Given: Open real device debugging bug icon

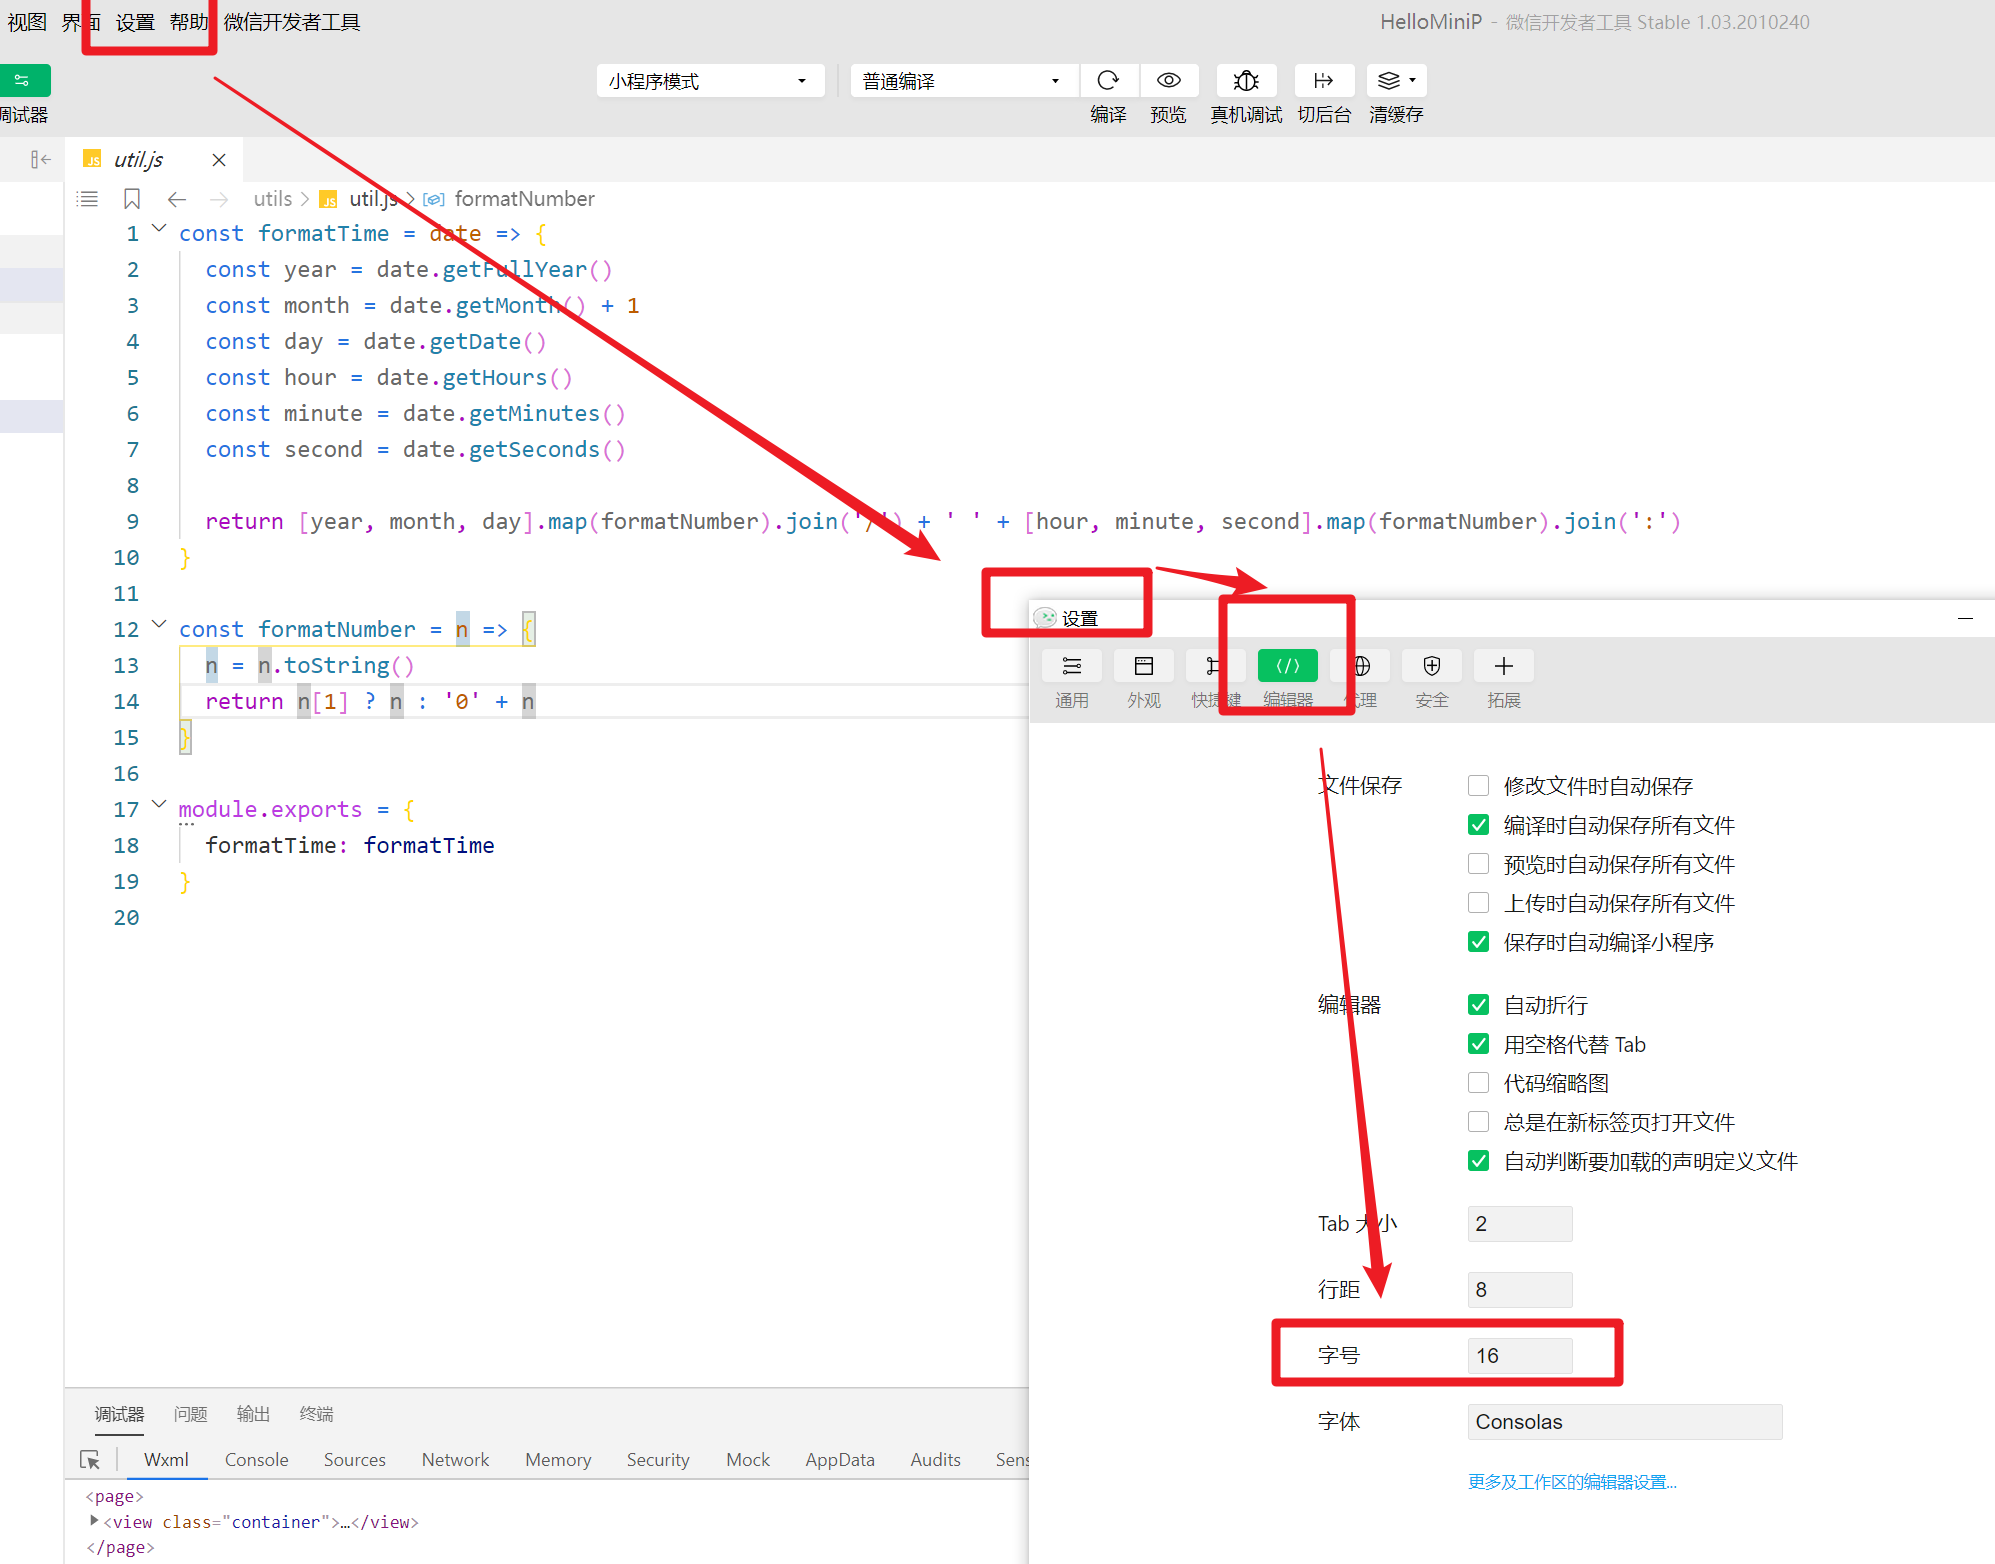Looking at the screenshot, I should [1245, 81].
